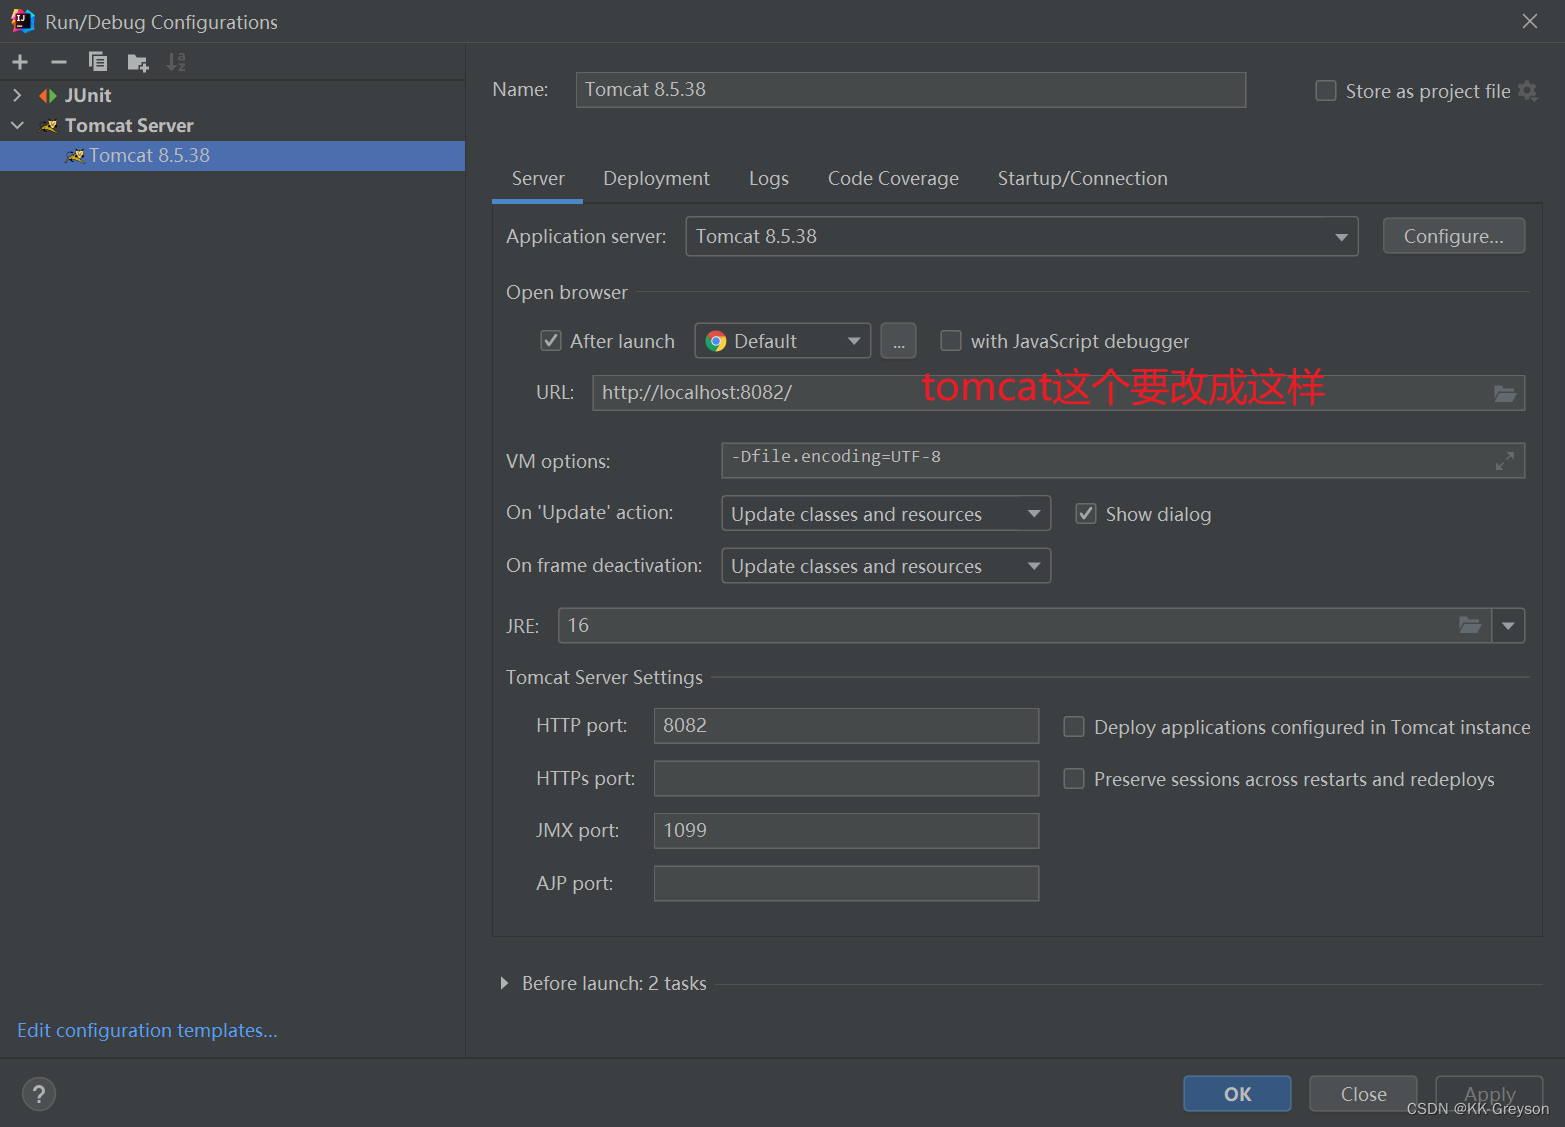
Task: Open the Startup/Connection tab
Action: tap(1083, 179)
